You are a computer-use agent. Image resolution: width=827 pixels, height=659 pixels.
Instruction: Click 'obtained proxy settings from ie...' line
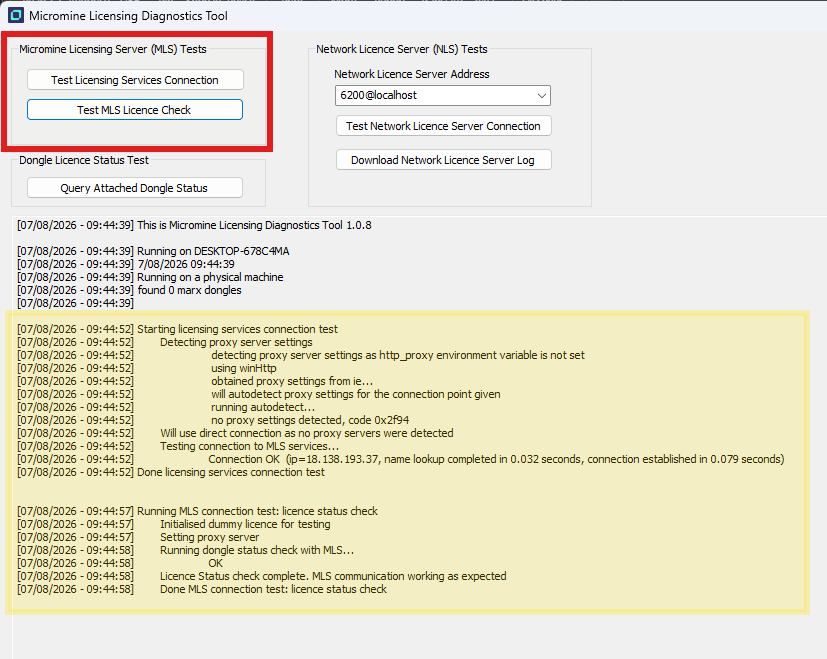coord(292,381)
